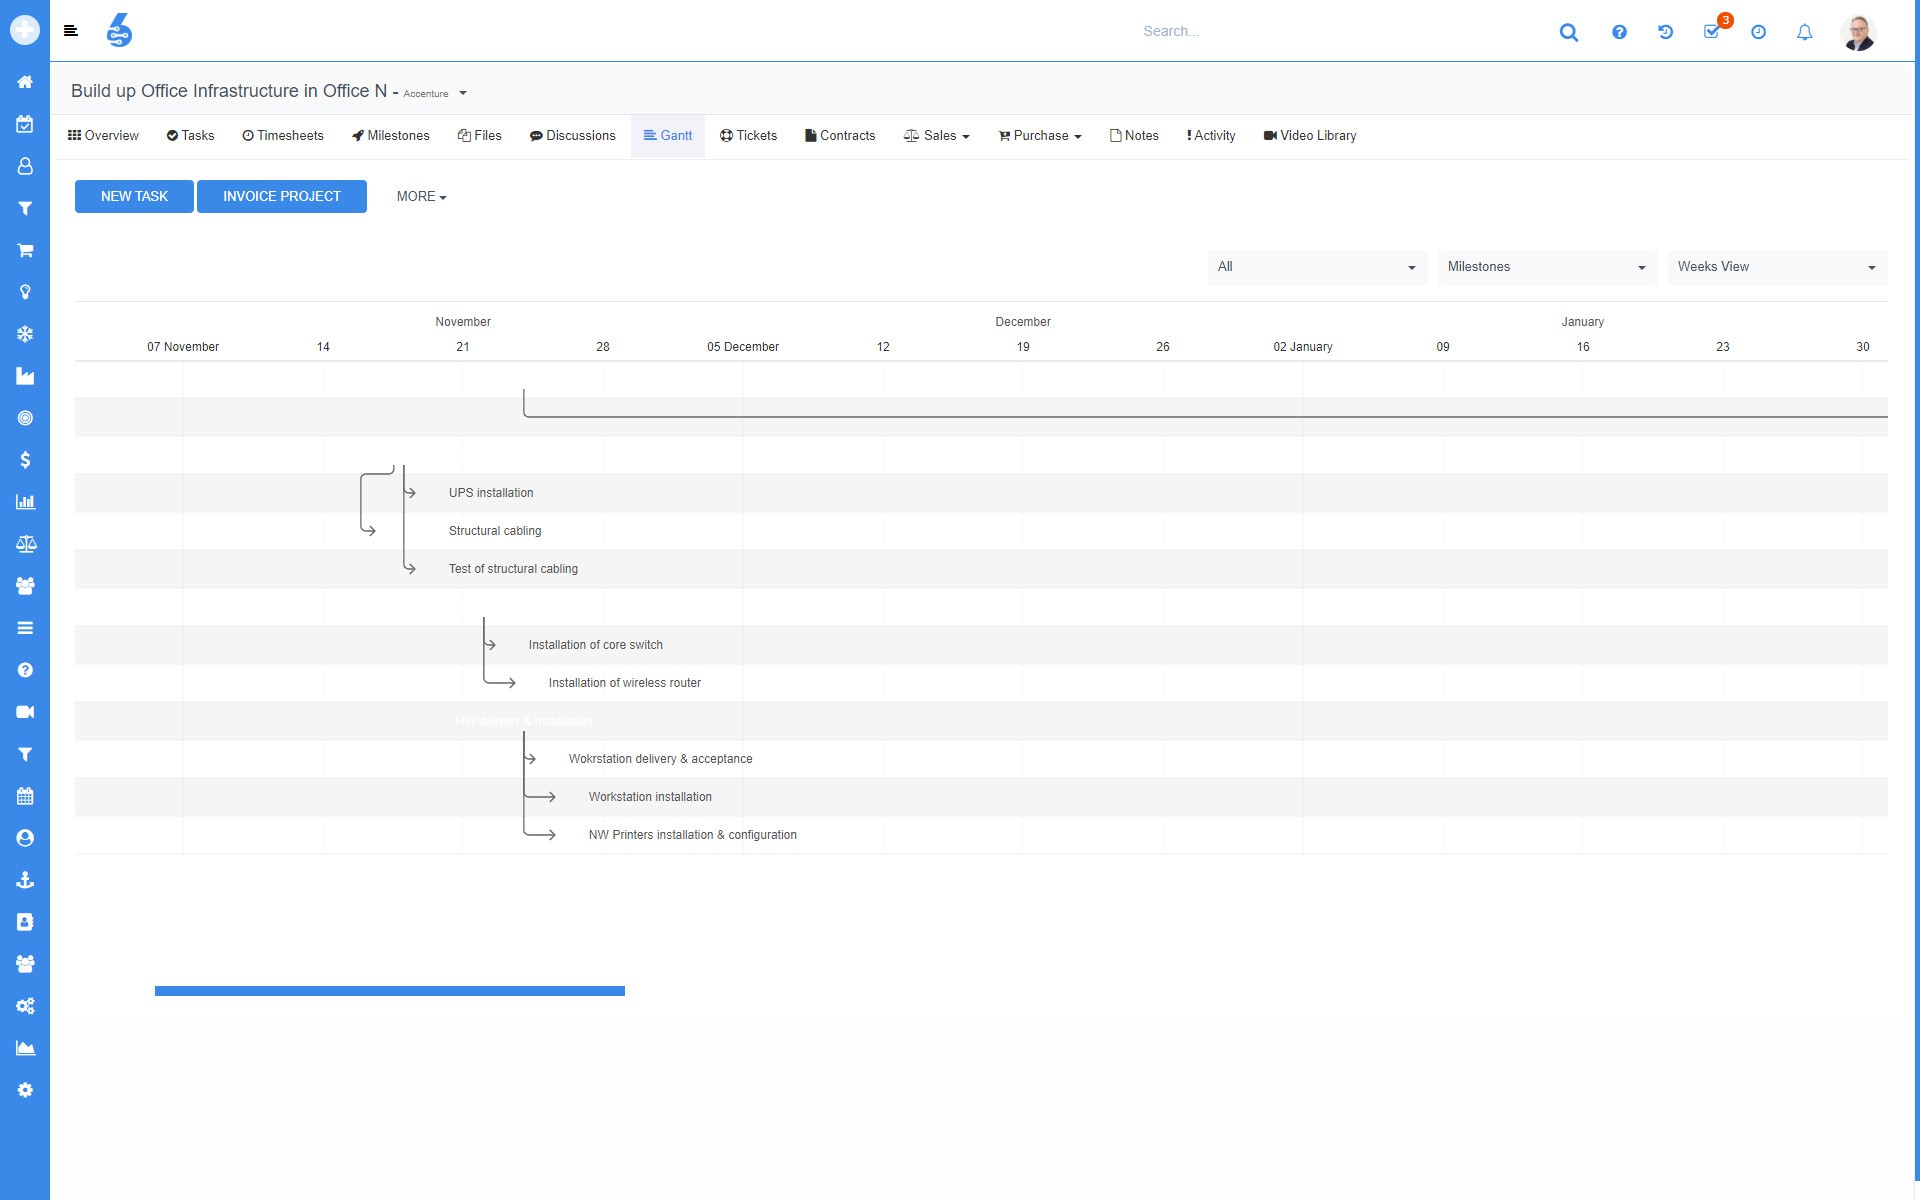Click the blue progress bar at bottom
This screenshot has width=1920, height=1200.
(x=390, y=990)
